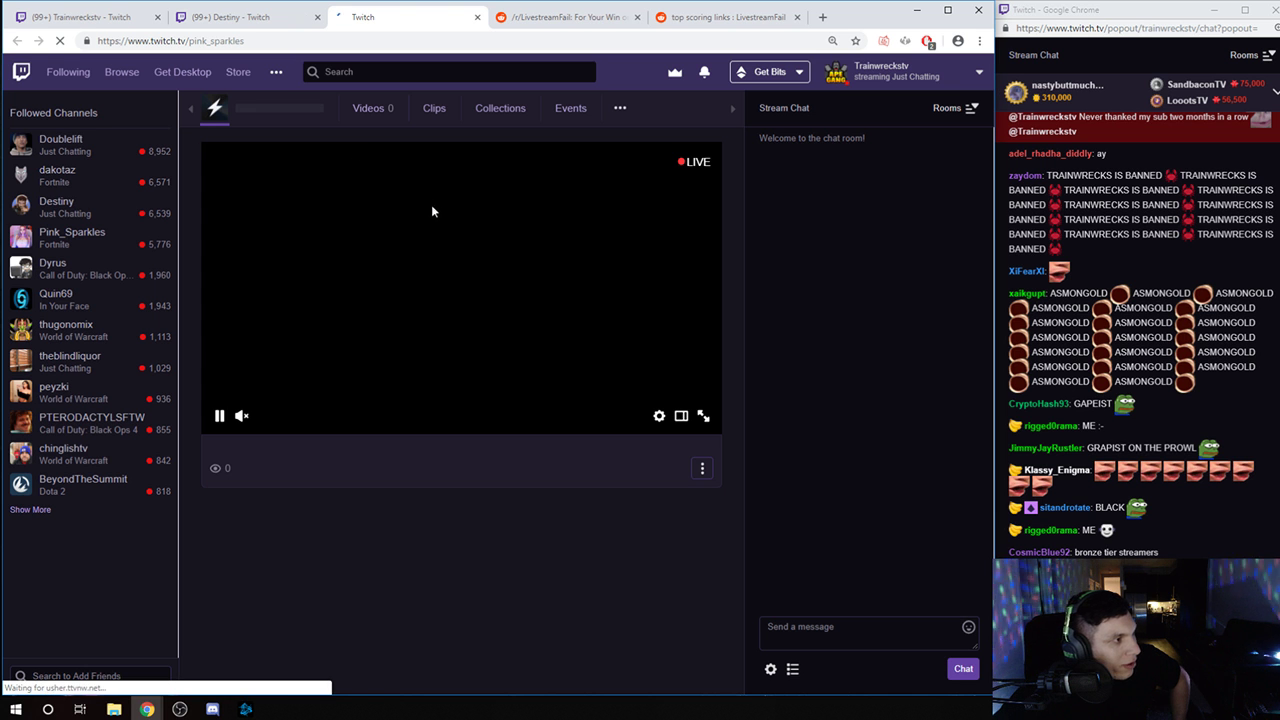Viewport: 1280px width, 720px height.
Task: Focus the Search to Add Friends field
Action: [89, 676]
